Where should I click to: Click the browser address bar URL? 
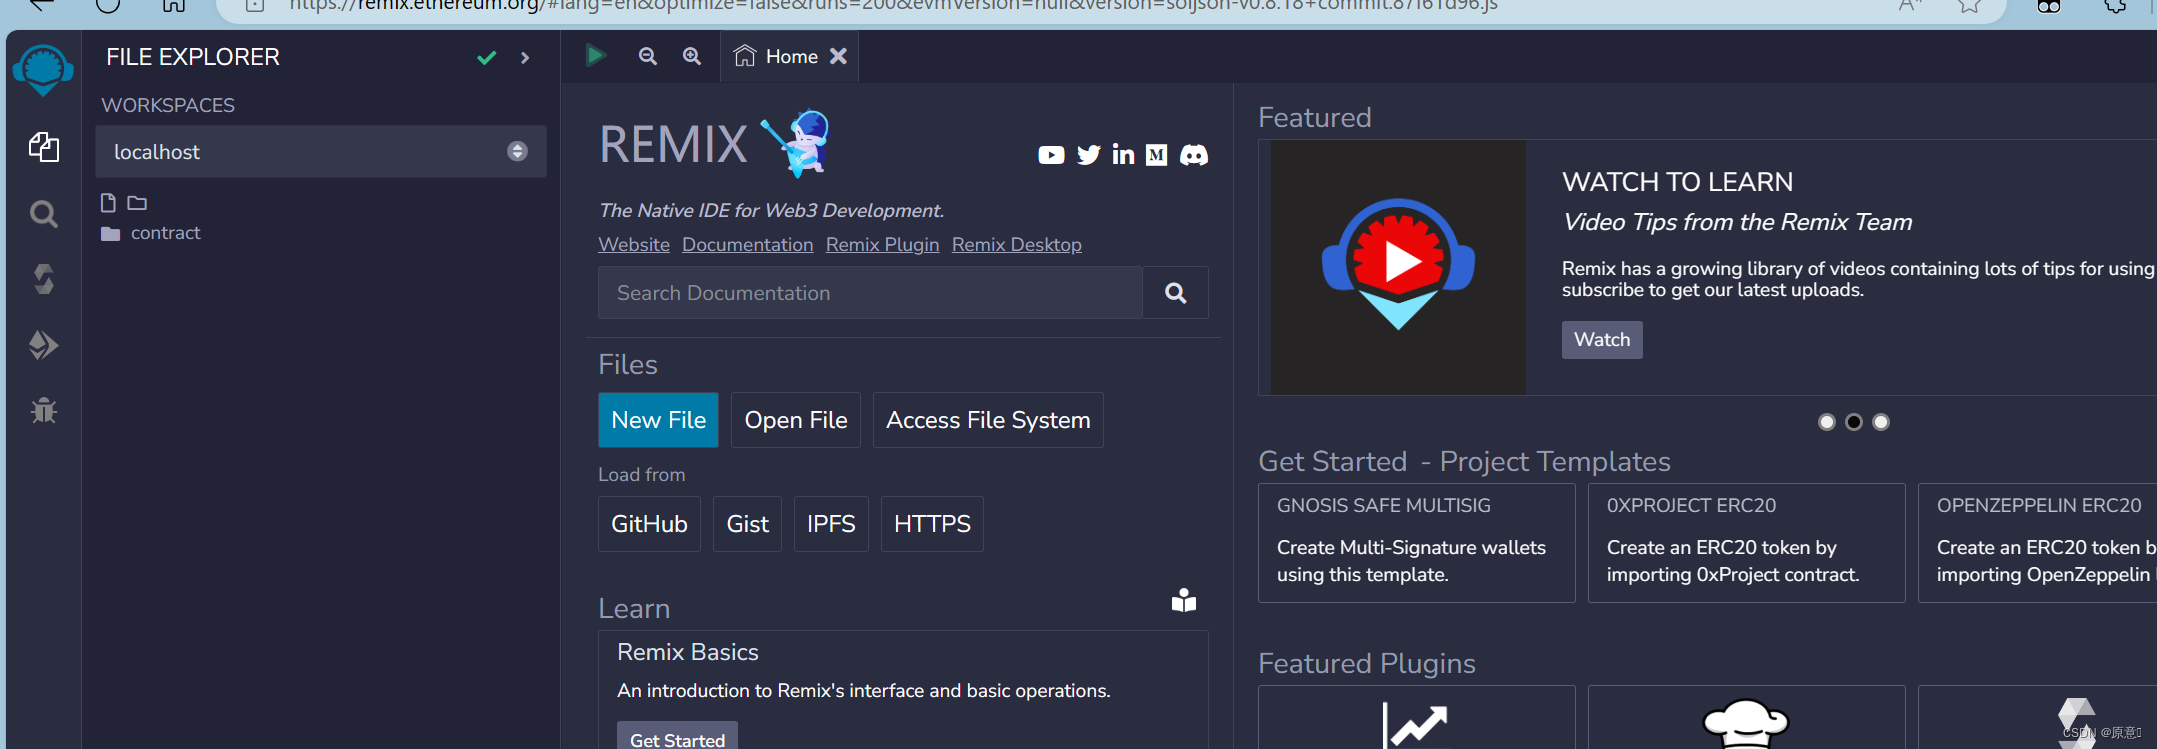pyautogui.click(x=893, y=5)
